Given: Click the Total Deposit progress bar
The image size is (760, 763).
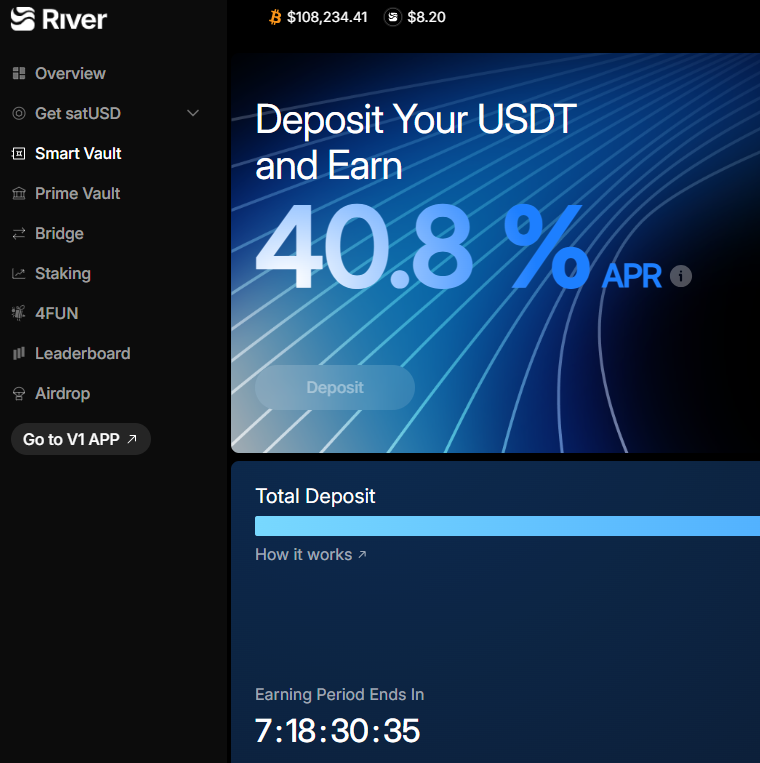Looking at the screenshot, I should coord(507,526).
